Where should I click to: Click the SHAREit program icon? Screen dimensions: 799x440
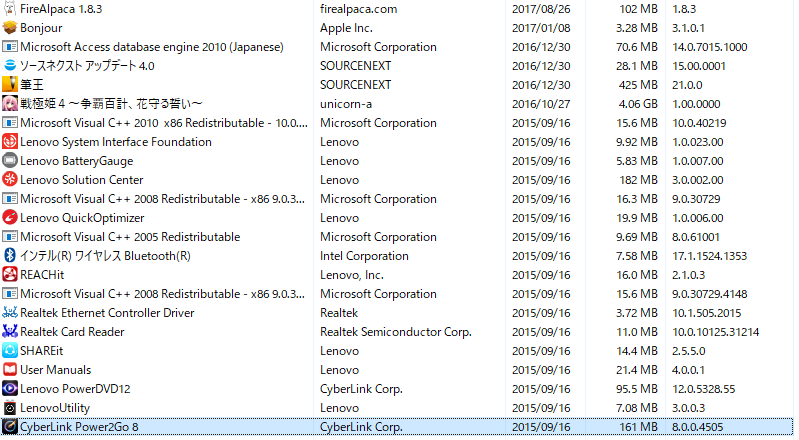[x=10, y=351]
